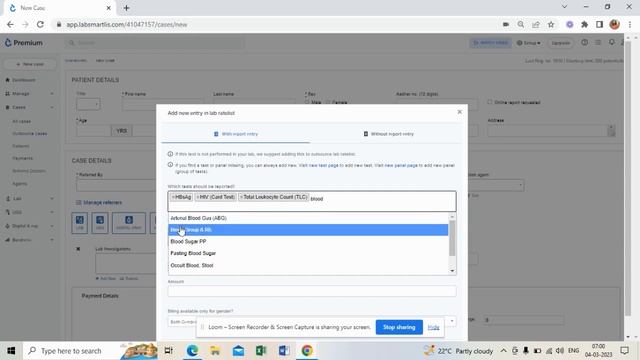This screenshot has width=640, height=360.
Task: Stop Loom screen sharing
Action: click(399, 327)
